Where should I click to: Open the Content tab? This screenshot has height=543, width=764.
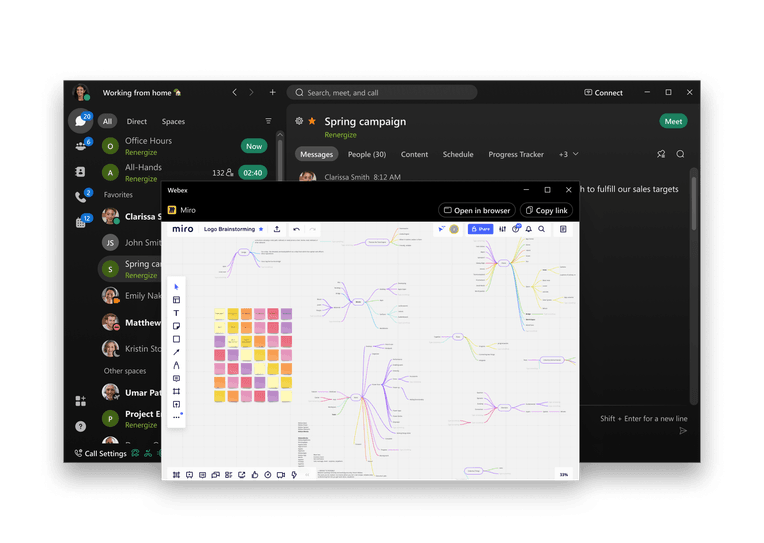point(414,154)
